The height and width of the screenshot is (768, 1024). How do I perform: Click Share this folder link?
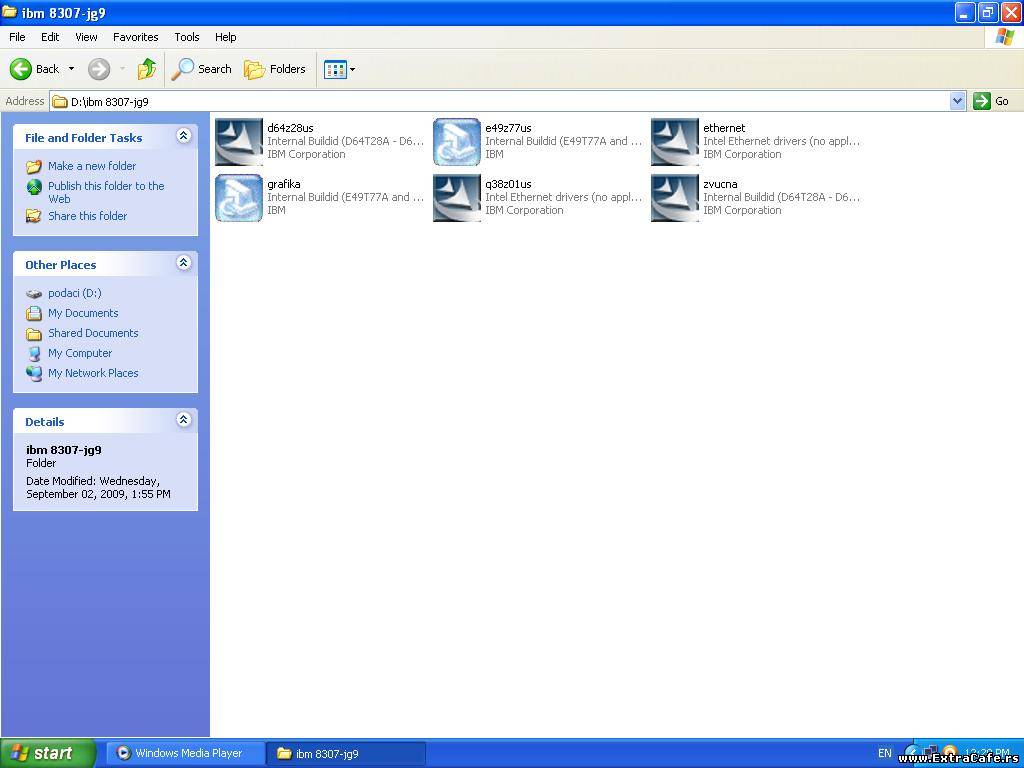[x=88, y=216]
